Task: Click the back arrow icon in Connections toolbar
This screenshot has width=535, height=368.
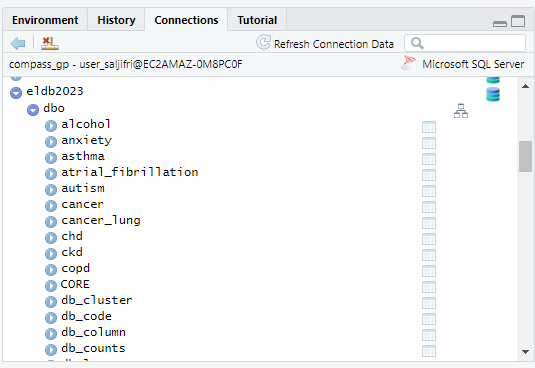Action: 18,43
